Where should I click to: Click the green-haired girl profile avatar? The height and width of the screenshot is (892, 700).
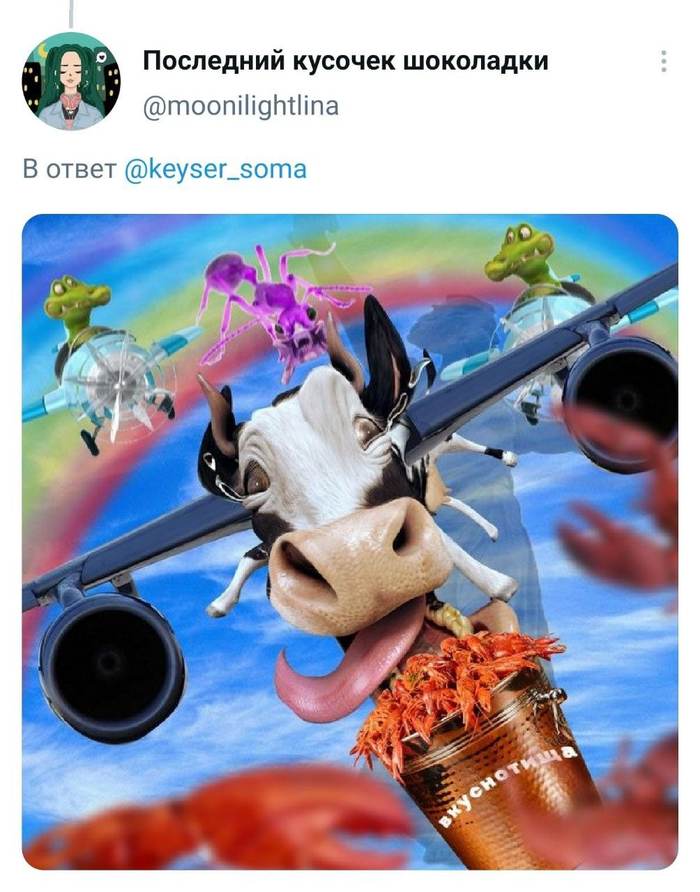coord(71,81)
